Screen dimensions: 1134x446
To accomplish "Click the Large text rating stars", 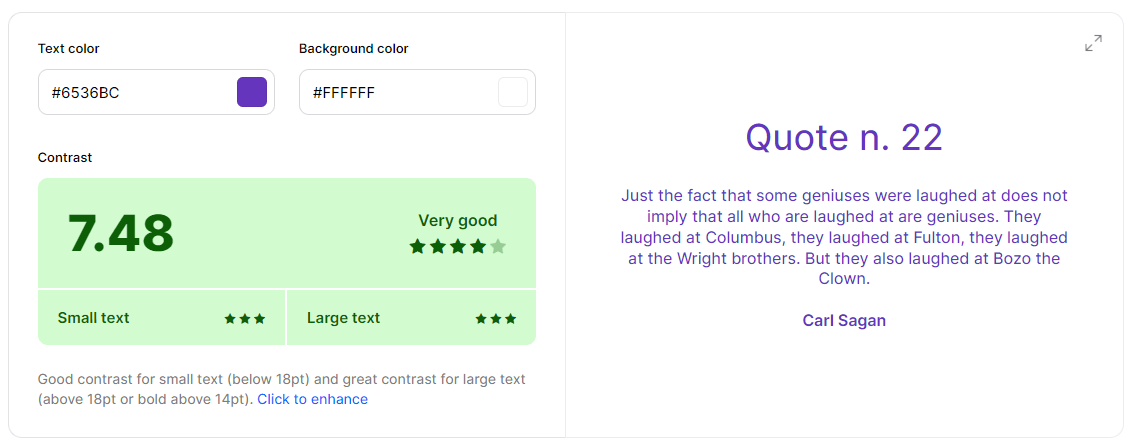I will (496, 319).
